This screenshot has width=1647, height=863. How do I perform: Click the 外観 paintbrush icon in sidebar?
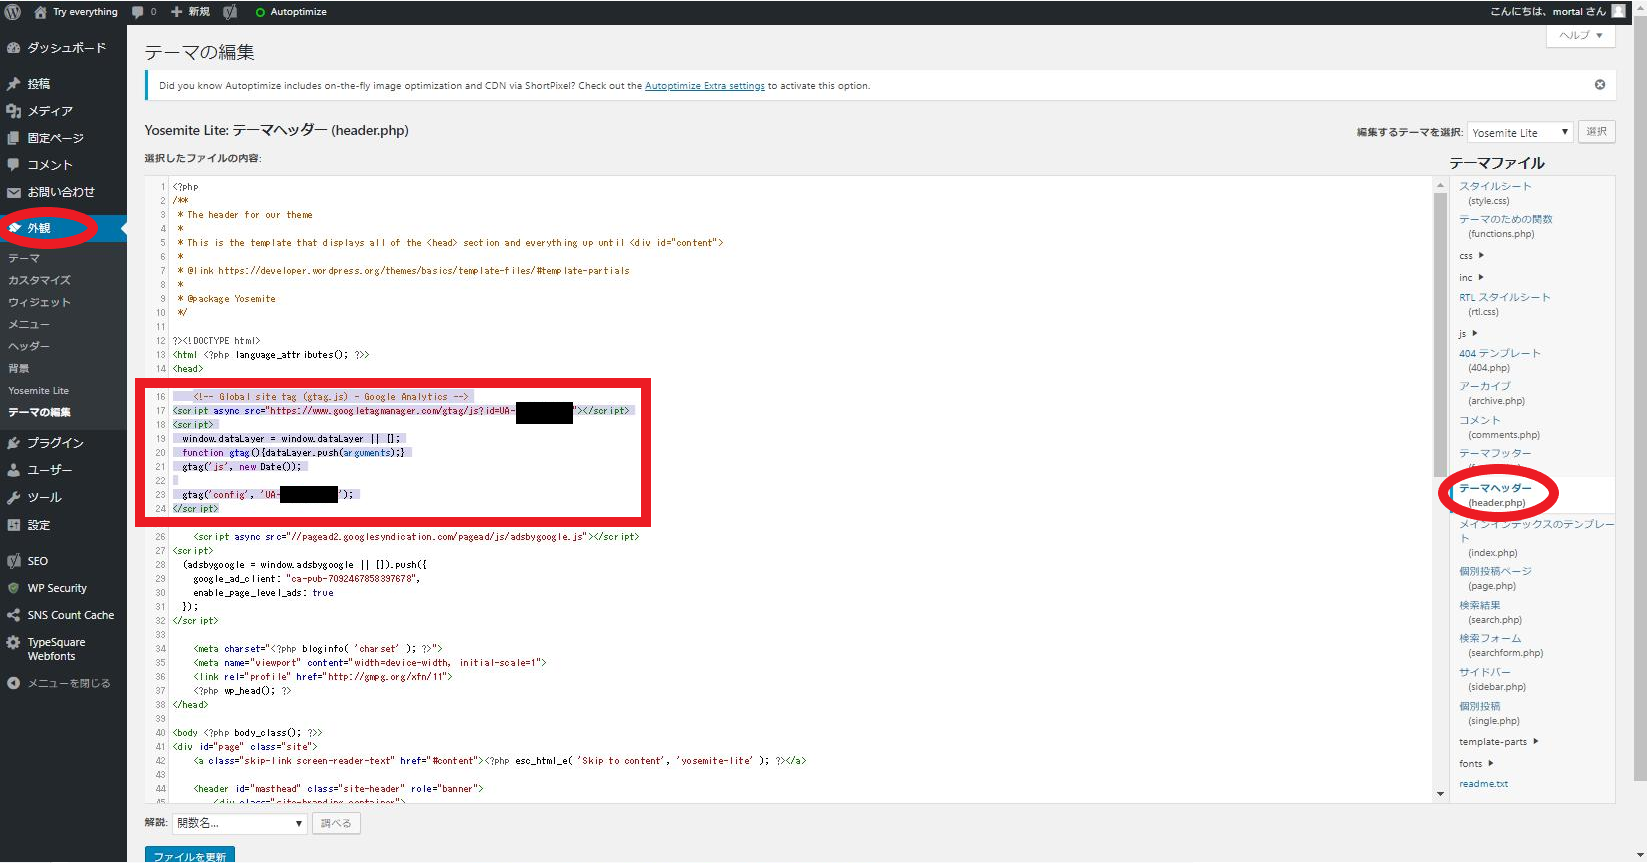tap(14, 228)
